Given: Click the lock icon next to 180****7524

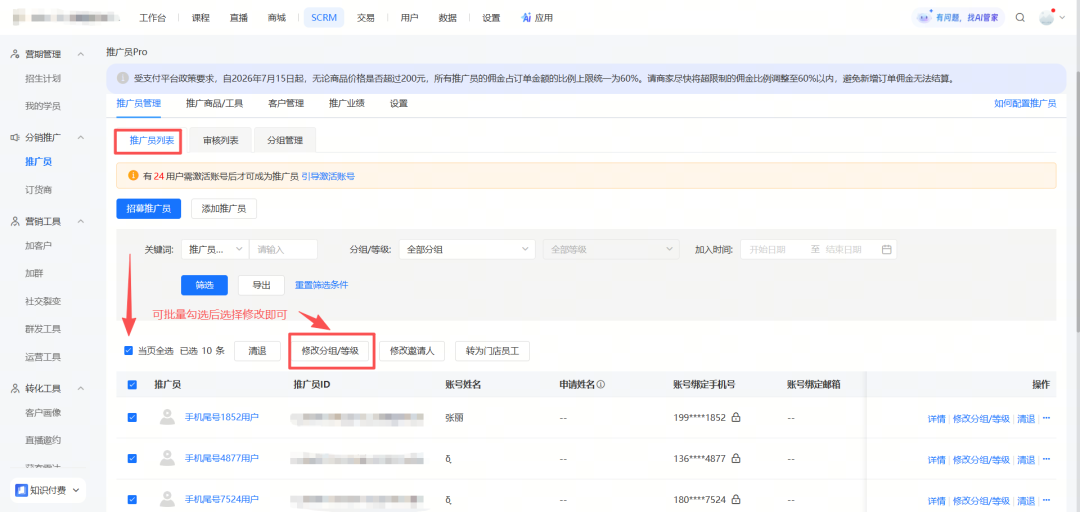Looking at the screenshot, I should click(x=736, y=500).
